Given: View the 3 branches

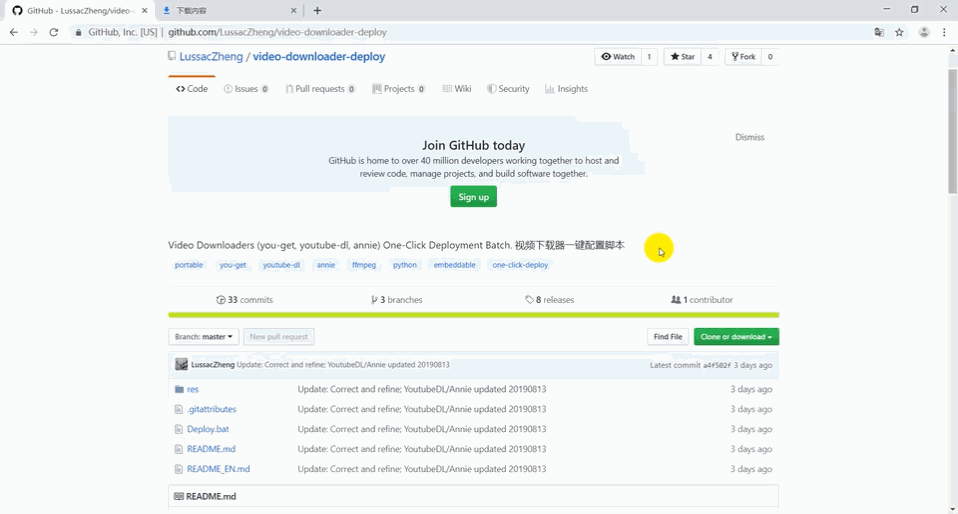Looking at the screenshot, I should (397, 299).
